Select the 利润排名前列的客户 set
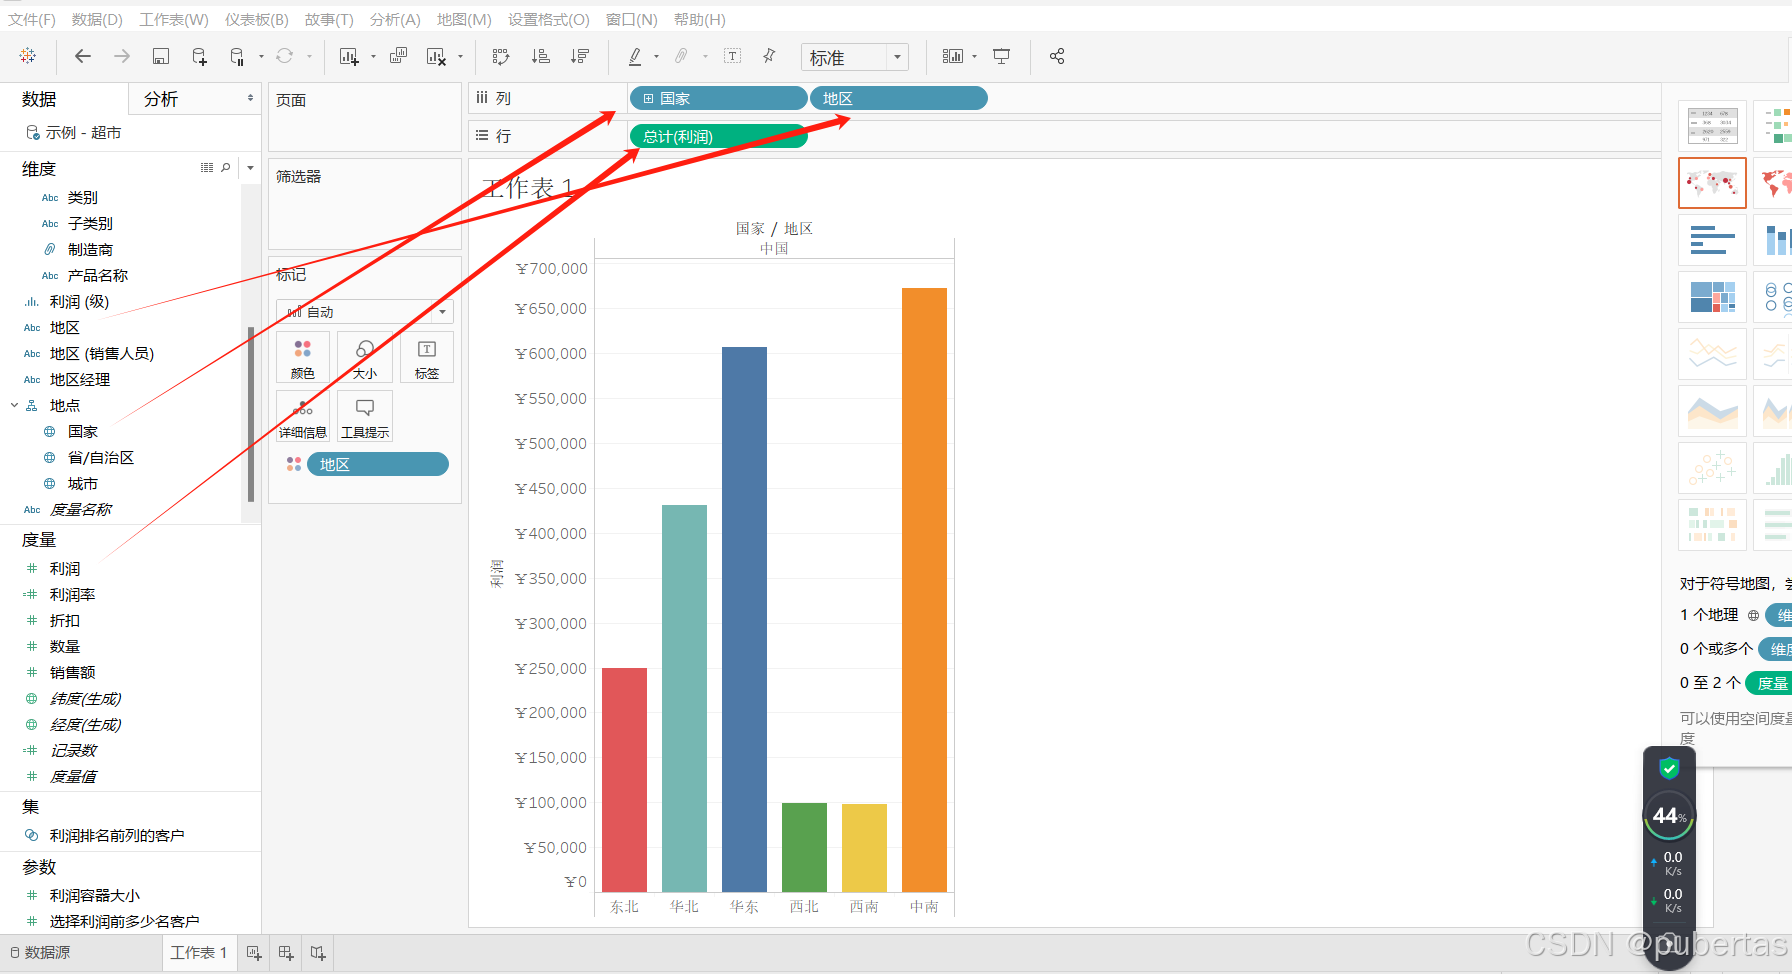Screen dimensions: 1792x974 pyautogui.click(x=116, y=835)
